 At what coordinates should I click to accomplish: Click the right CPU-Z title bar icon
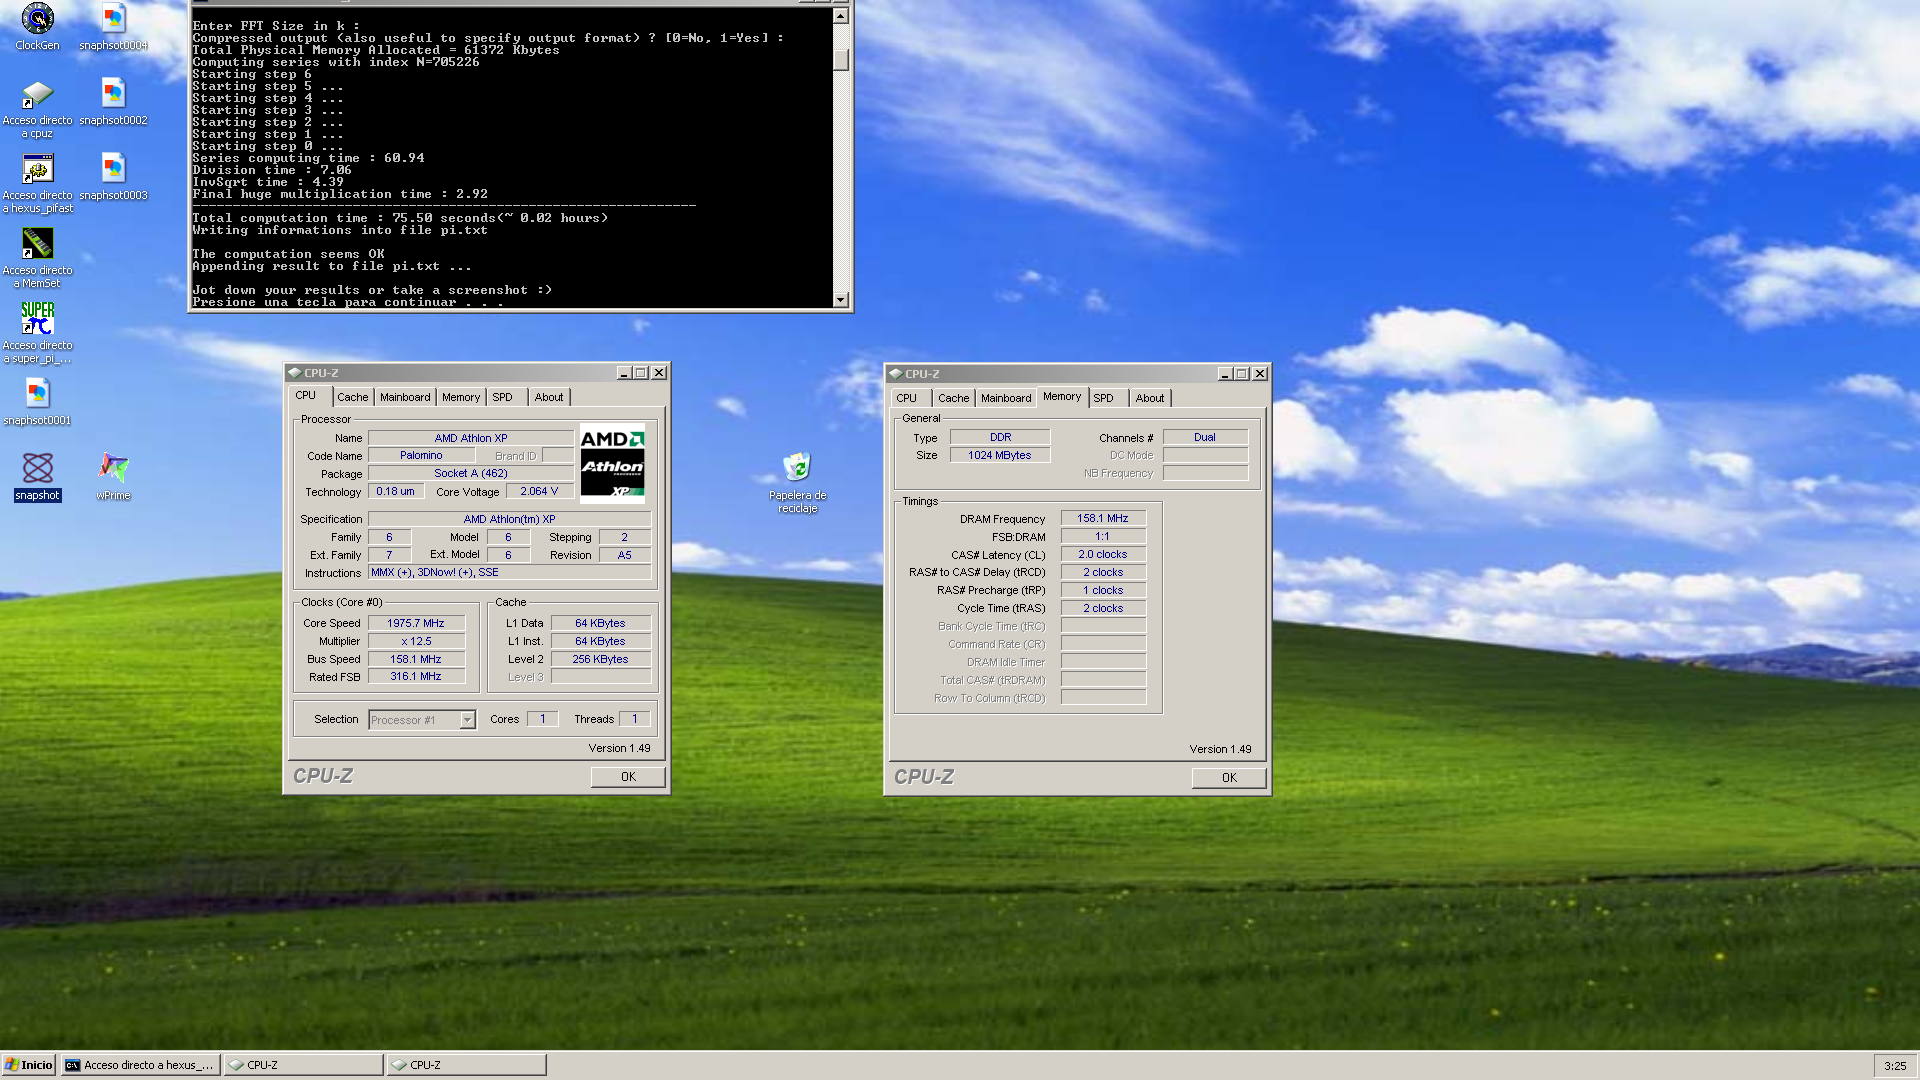pos(895,374)
